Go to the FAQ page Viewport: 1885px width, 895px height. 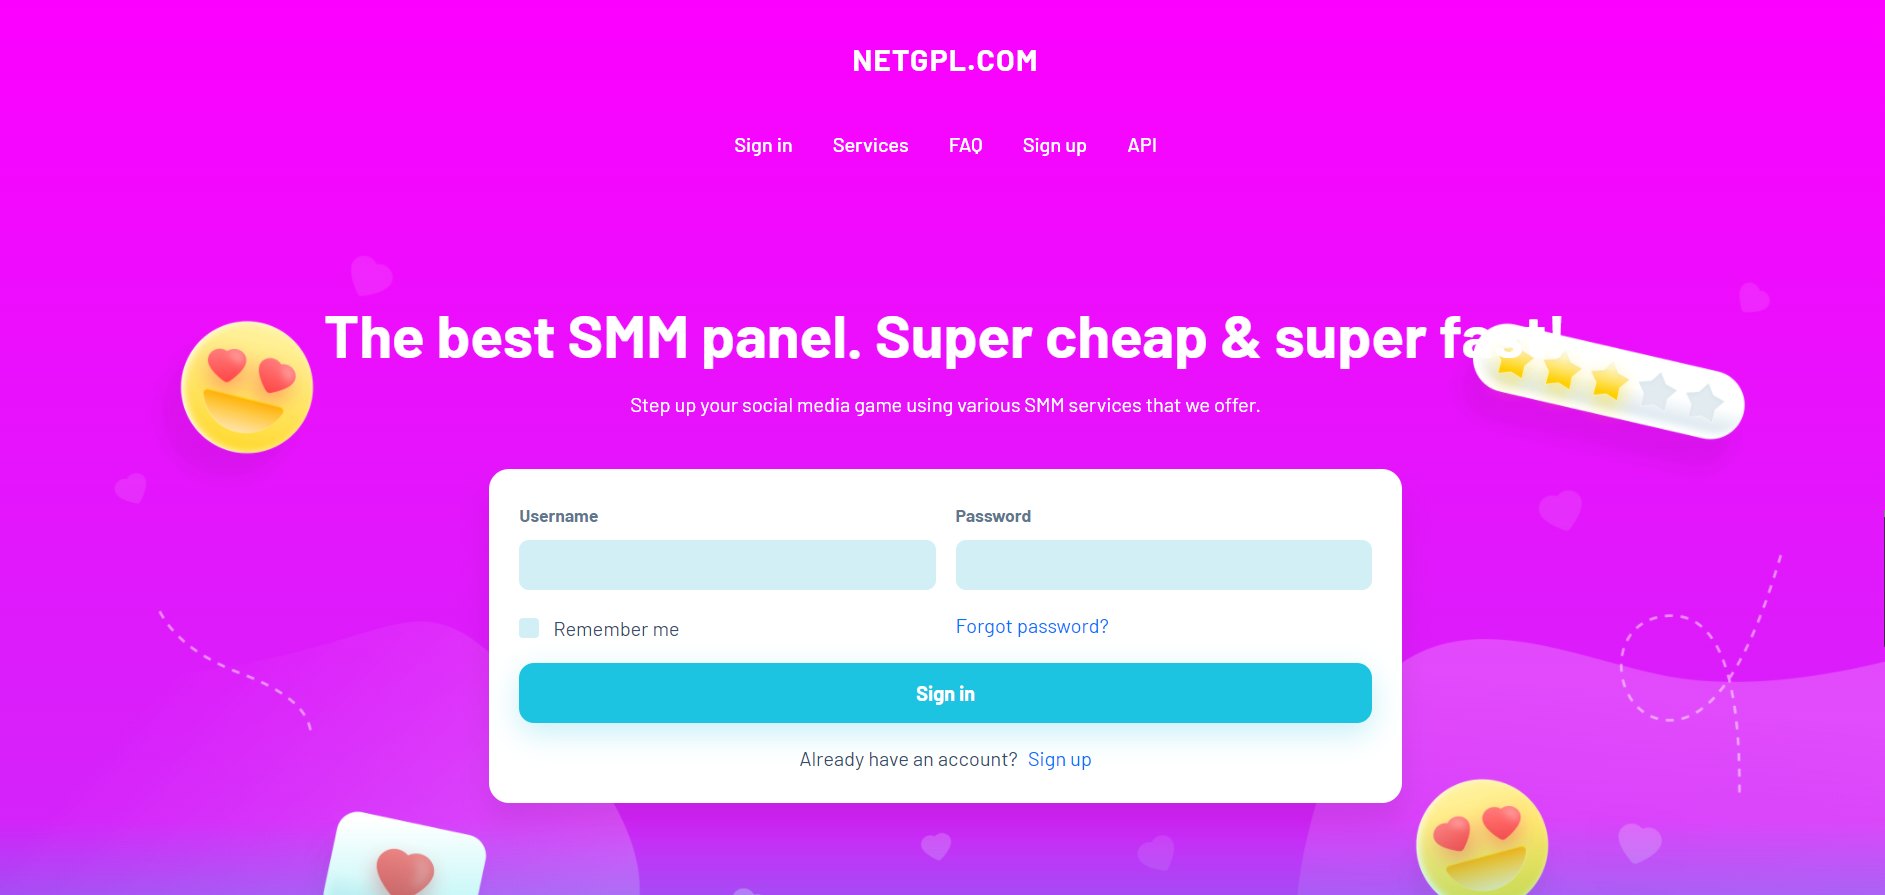[965, 145]
